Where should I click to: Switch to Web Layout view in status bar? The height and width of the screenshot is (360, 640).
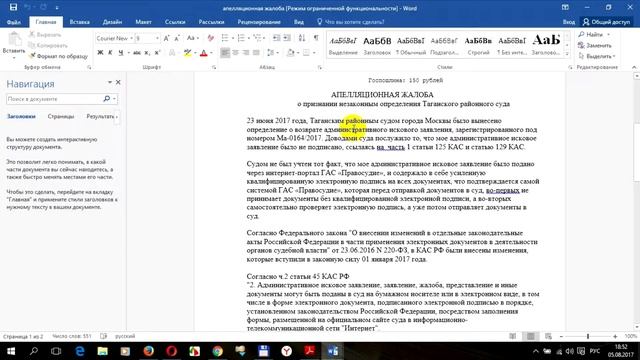pyautogui.click(x=548, y=336)
